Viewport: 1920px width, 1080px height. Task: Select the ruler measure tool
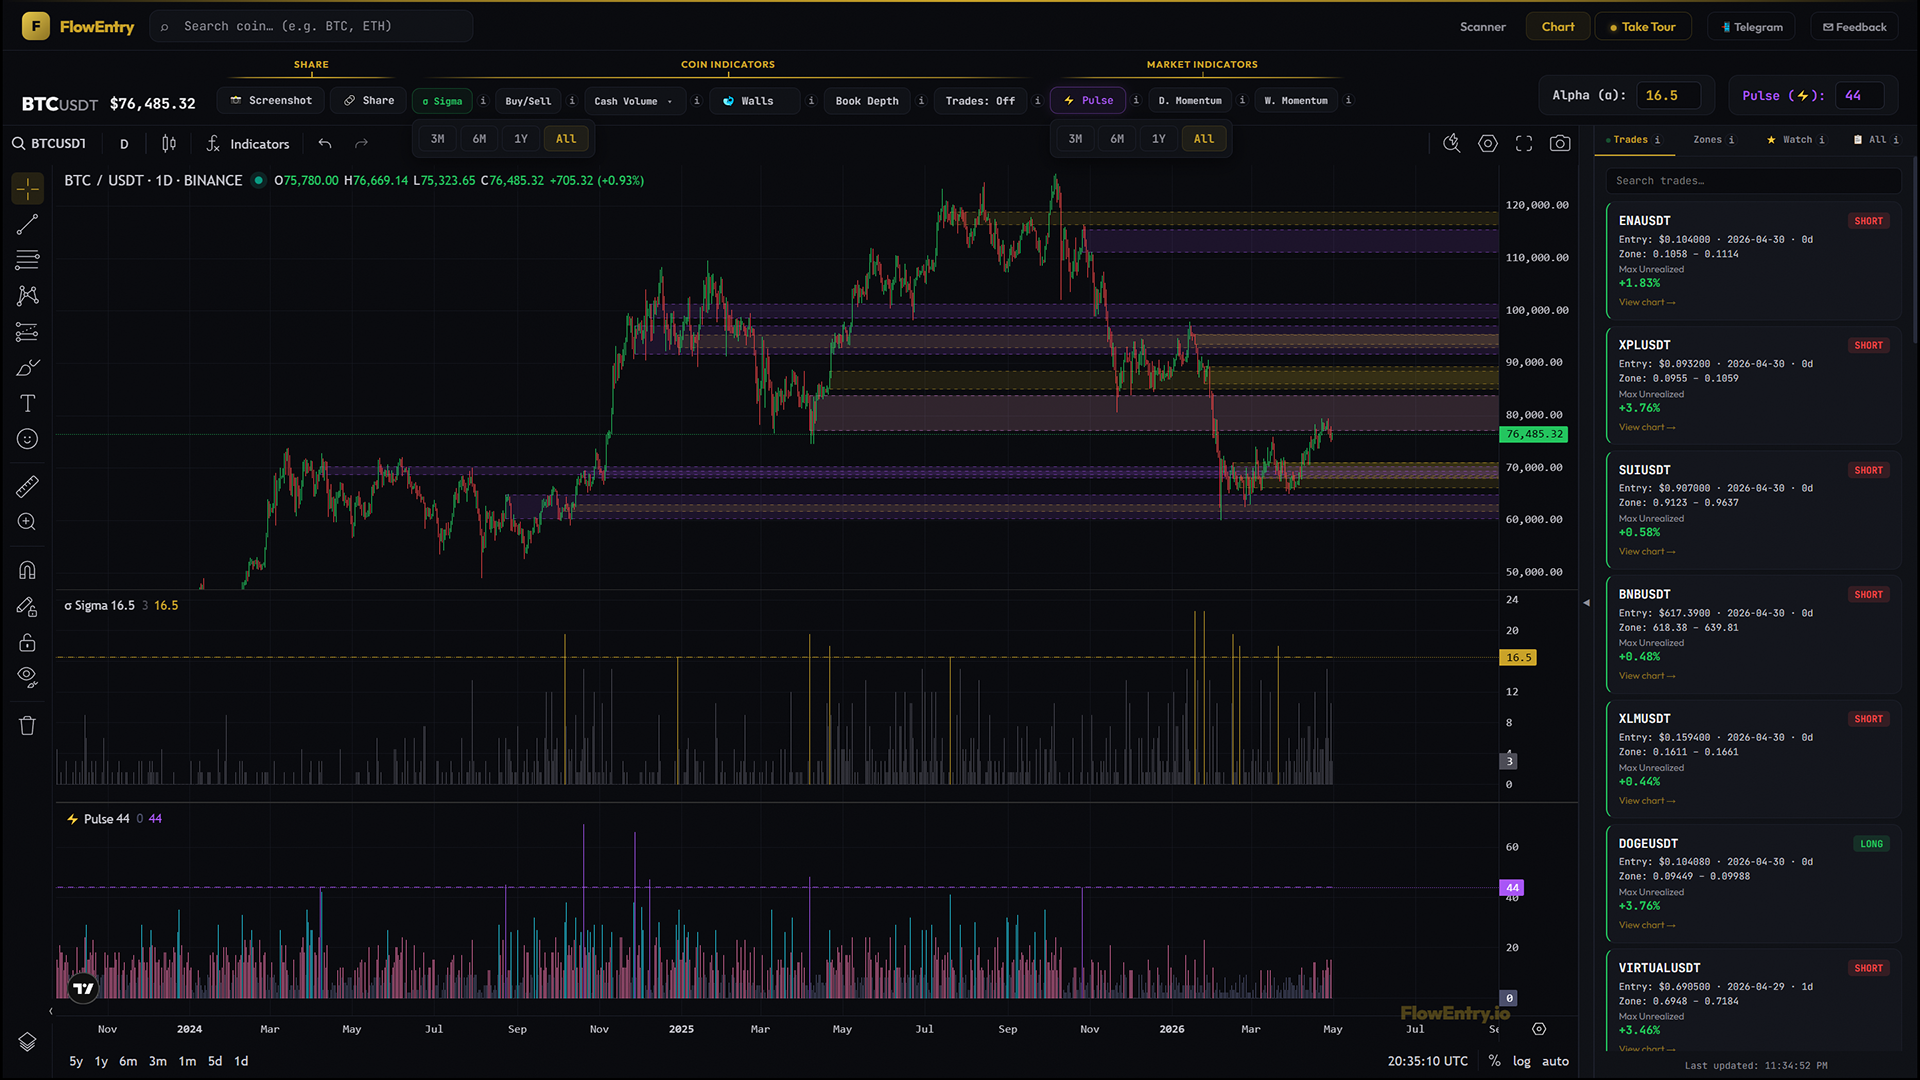(x=27, y=486)
